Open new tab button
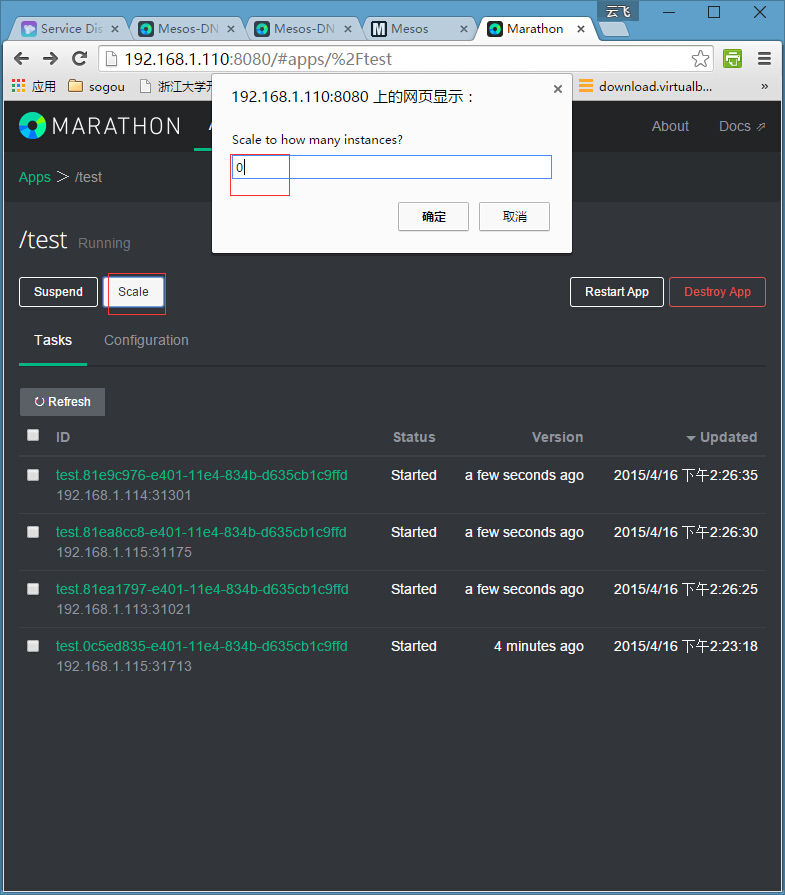Viewport: 785px width, 895px height. click(x=614, y=29)
